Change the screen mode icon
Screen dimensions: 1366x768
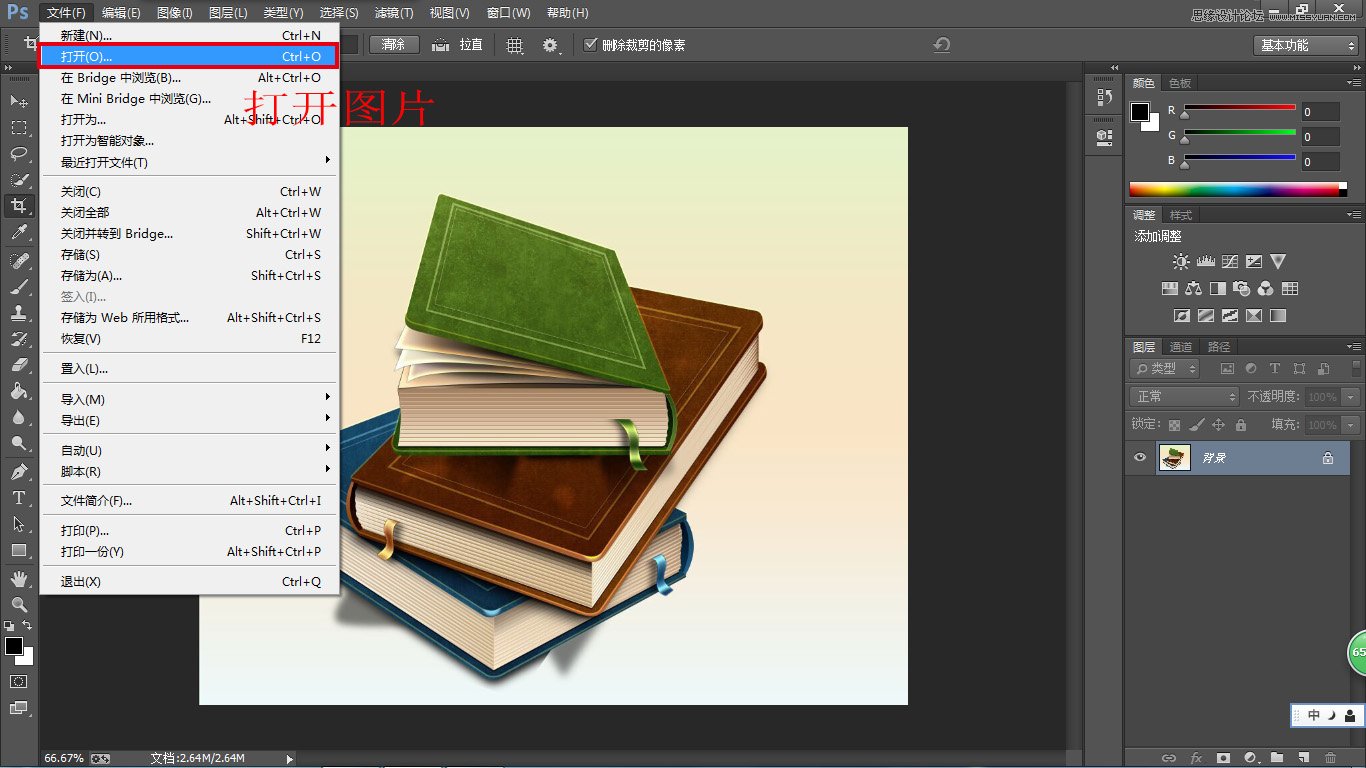[19, 708]
